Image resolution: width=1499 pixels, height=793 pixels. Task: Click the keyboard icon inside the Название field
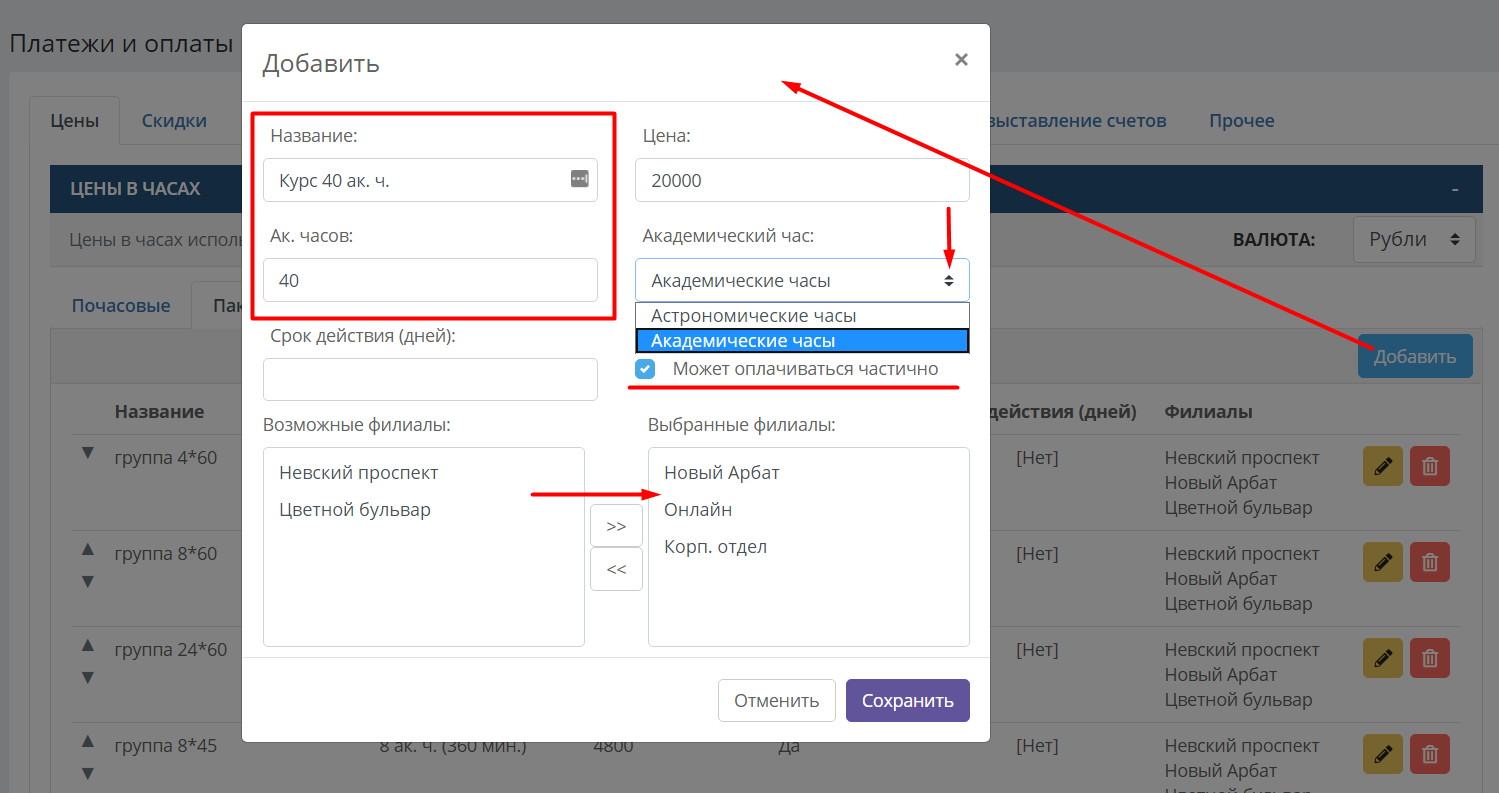[x=580, y=179]
